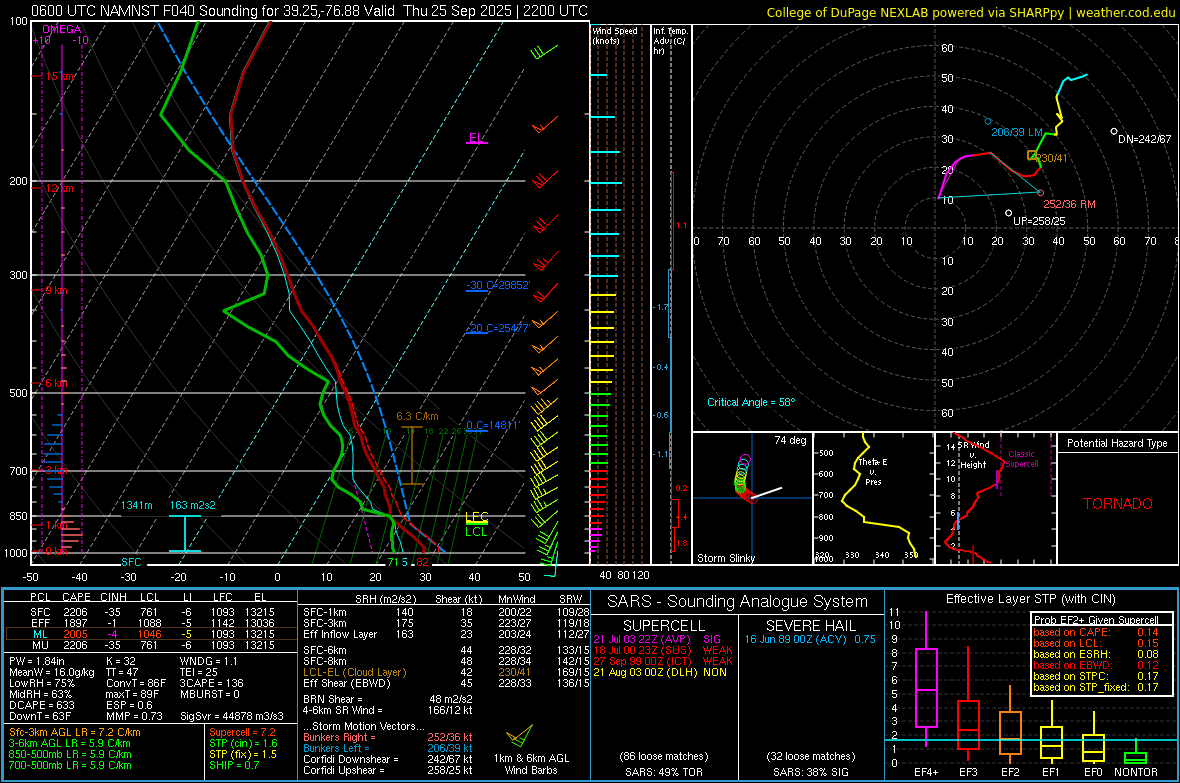Click the '27 Sep 99 00Z (ICT)' analogue

(x=642, y=661)
